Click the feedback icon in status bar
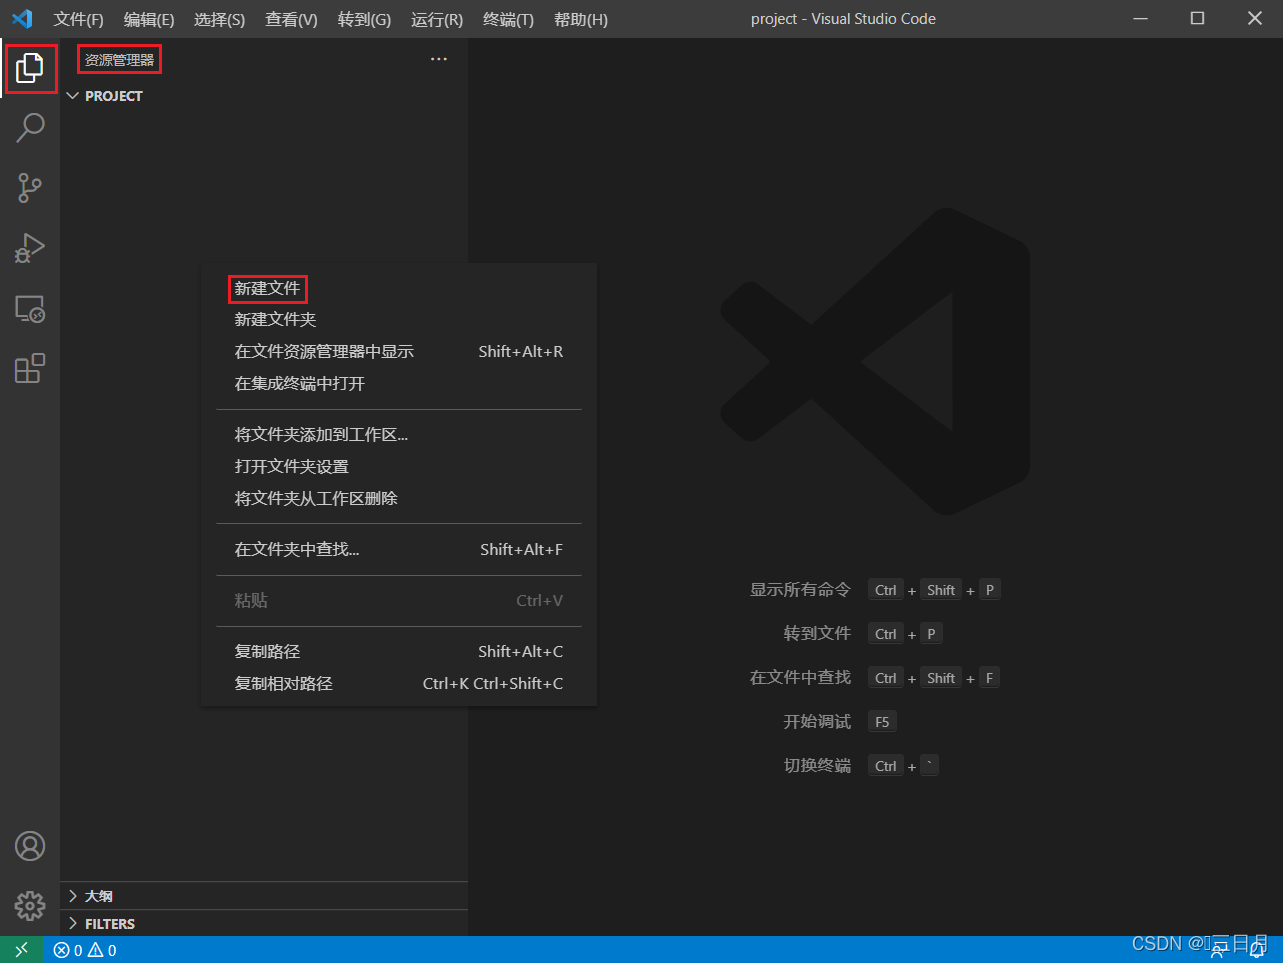1283x963 pixels. 1219,950
